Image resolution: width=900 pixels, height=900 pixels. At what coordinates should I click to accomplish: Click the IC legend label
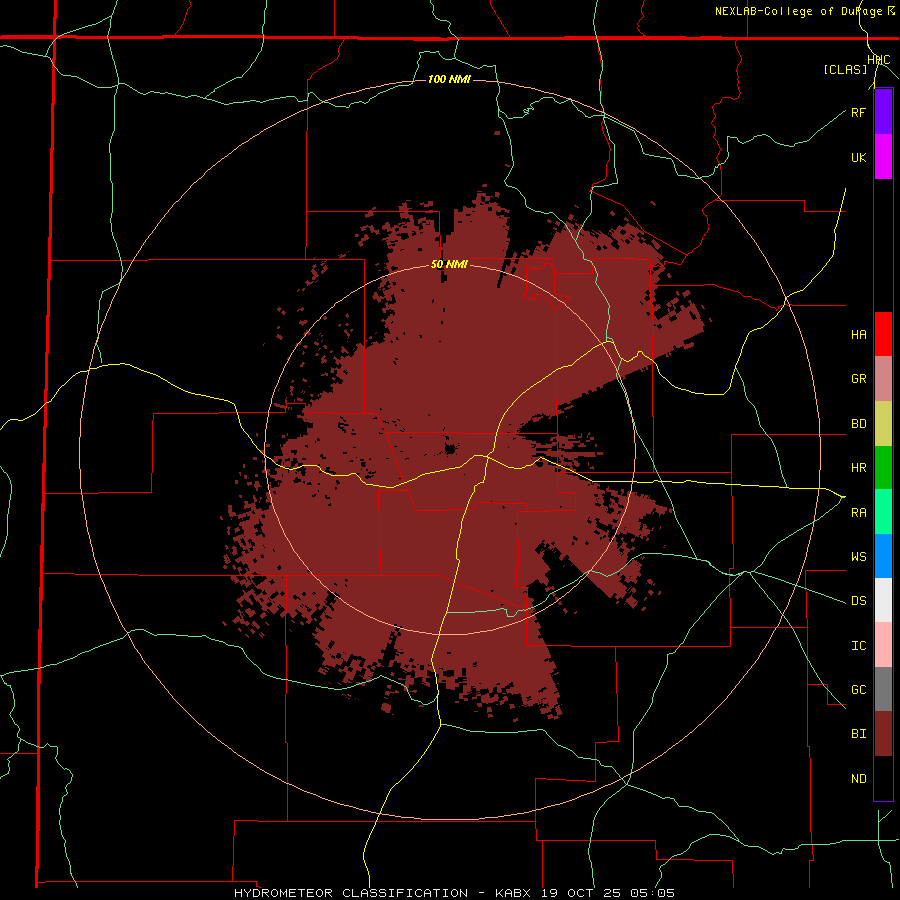[858, 646]
